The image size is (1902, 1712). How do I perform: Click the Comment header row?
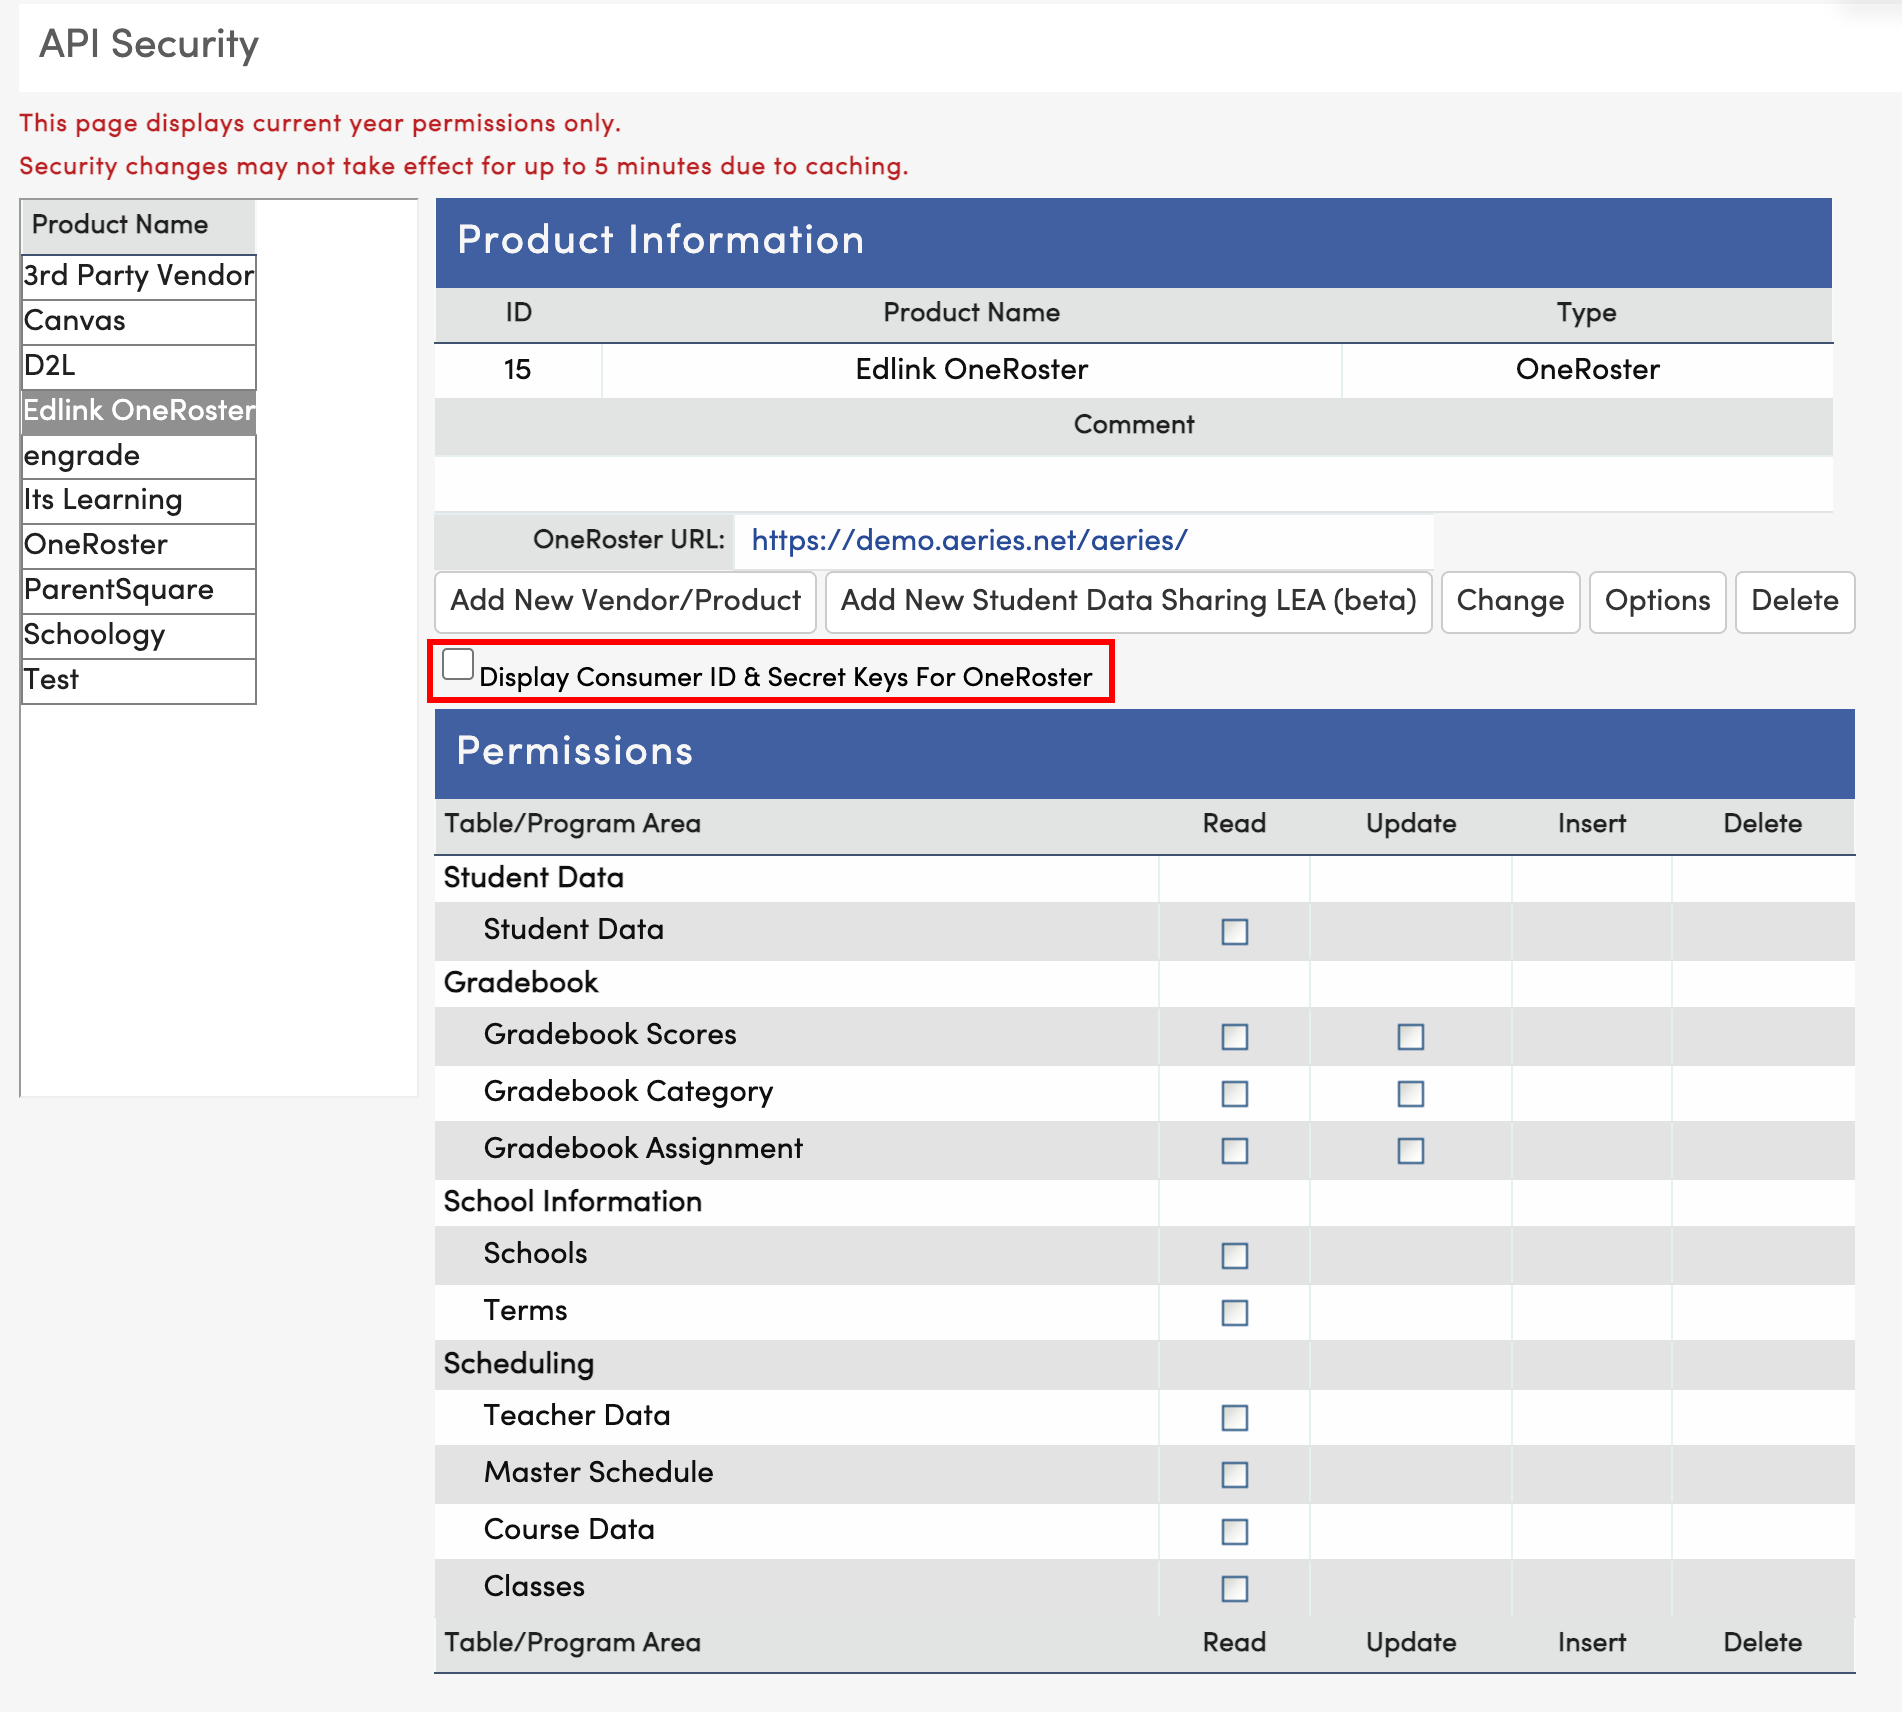click(x=1134, y=426)
